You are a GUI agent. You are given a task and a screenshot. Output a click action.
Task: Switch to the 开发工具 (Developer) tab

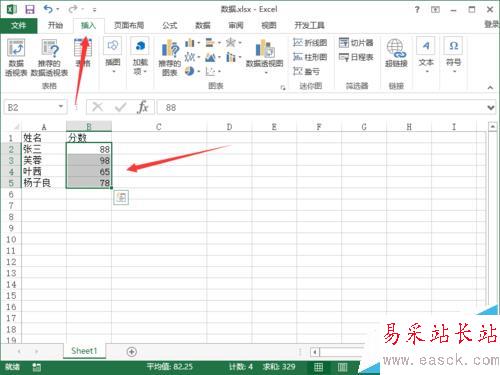[x=309, y=25]
